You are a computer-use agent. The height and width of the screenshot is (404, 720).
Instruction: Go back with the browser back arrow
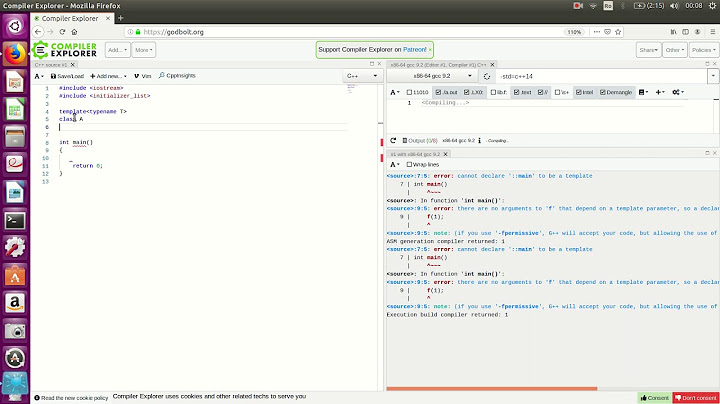tap(38, 32)
